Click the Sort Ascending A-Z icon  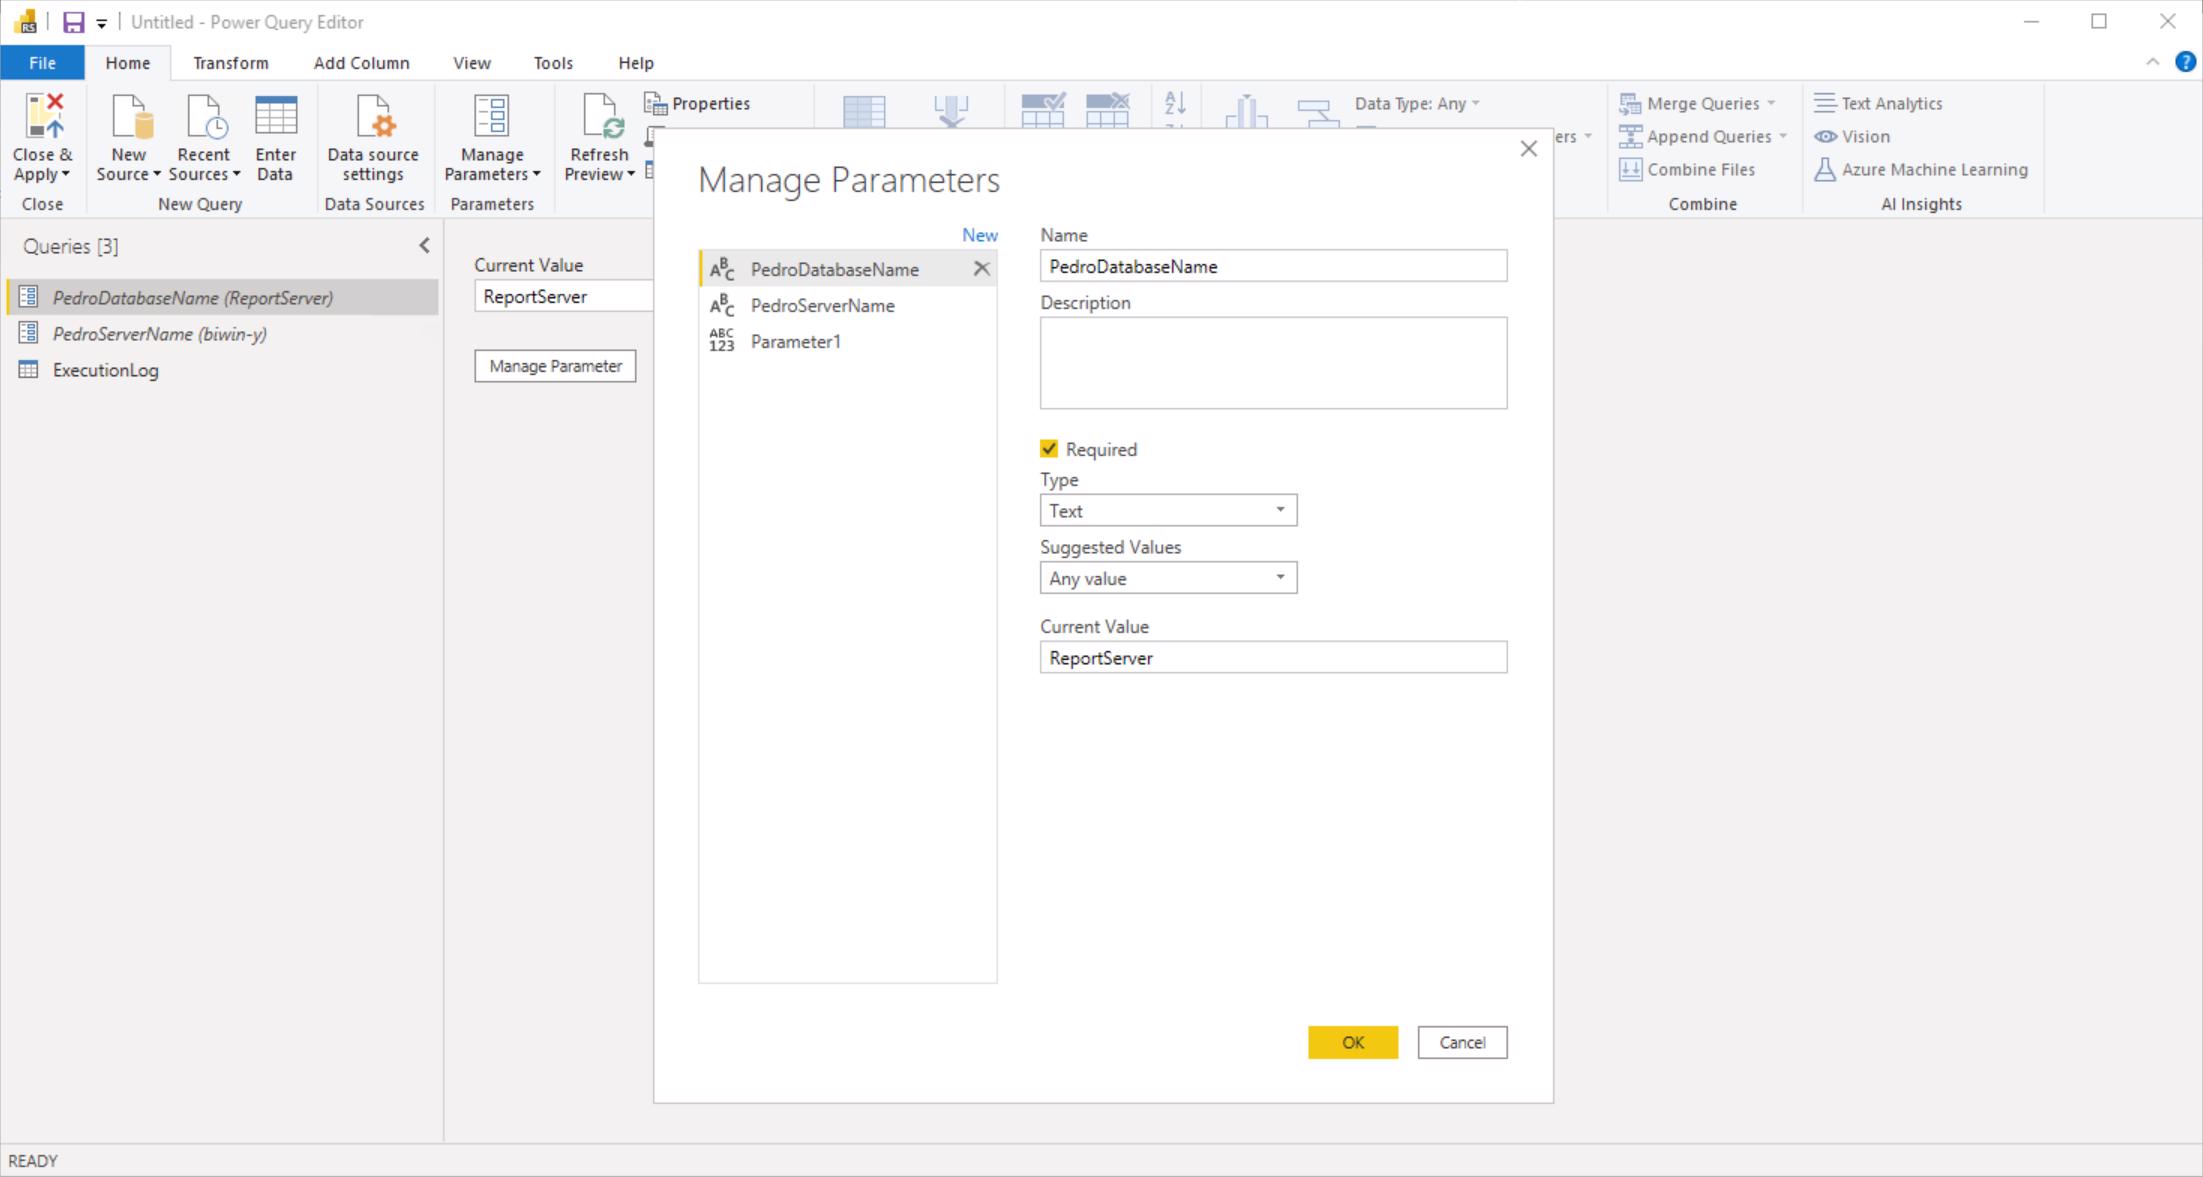point(1175,103)
